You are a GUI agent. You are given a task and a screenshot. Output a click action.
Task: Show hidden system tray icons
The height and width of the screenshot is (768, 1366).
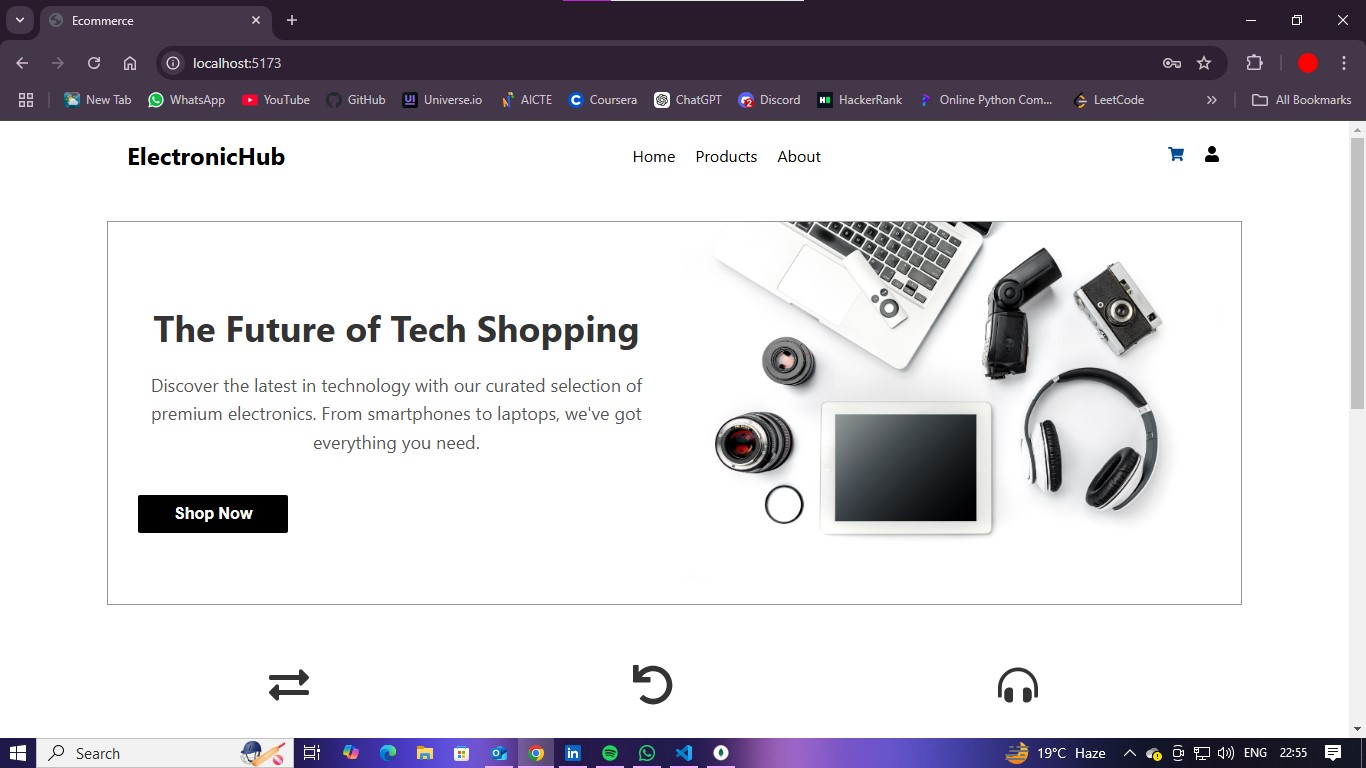(1129, 753)
